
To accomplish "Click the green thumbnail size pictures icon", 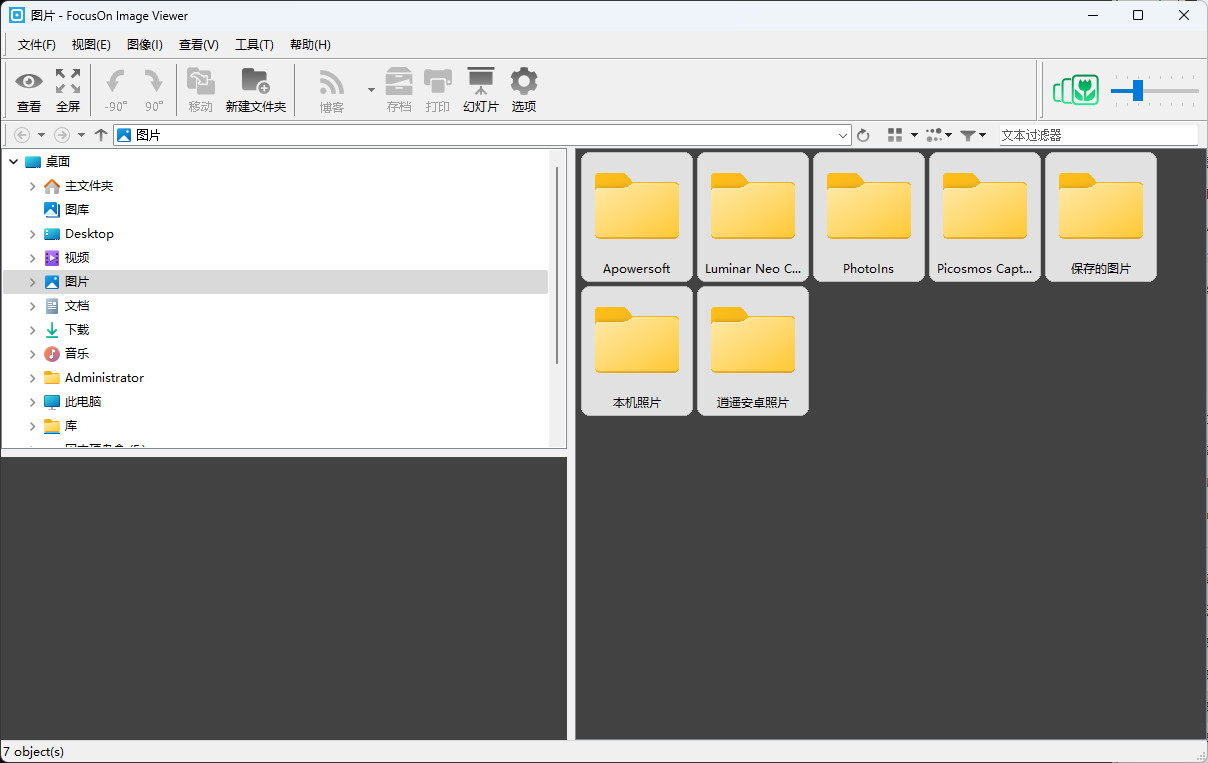I will (x=1076, y=90).
